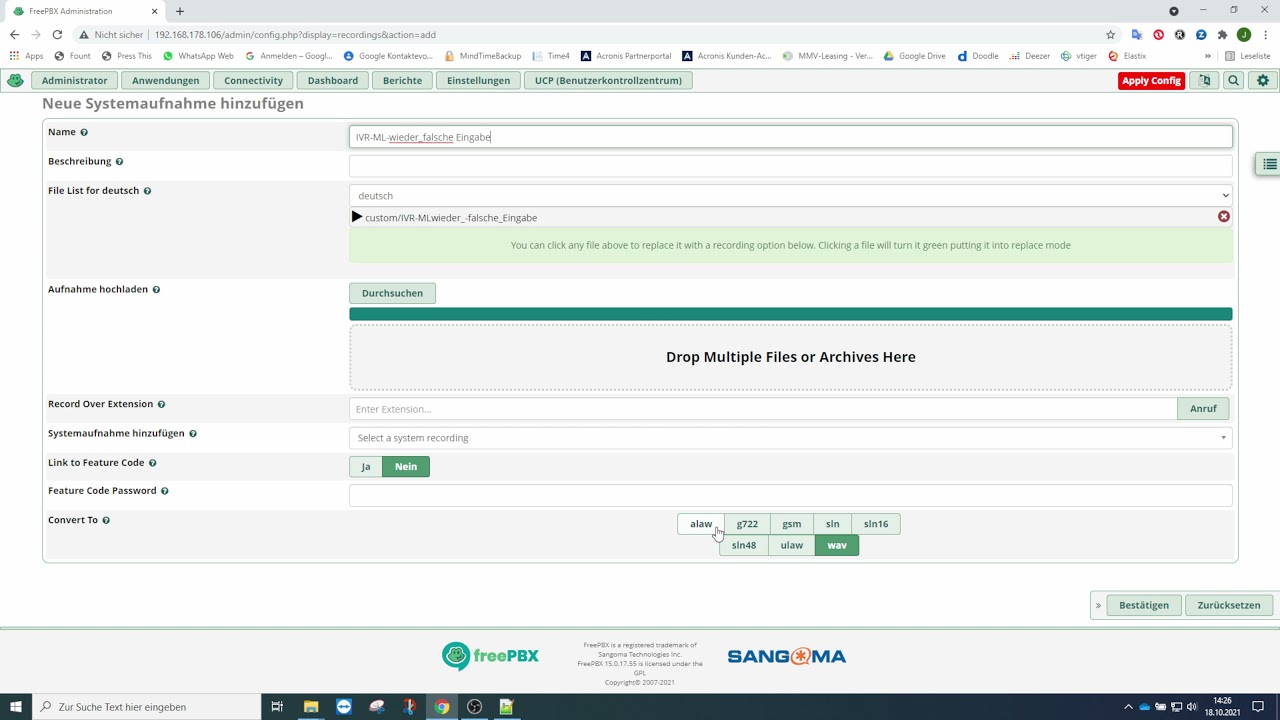Toggle sln conversion format
Screen dimensions: 1280x720
(832, 524)
